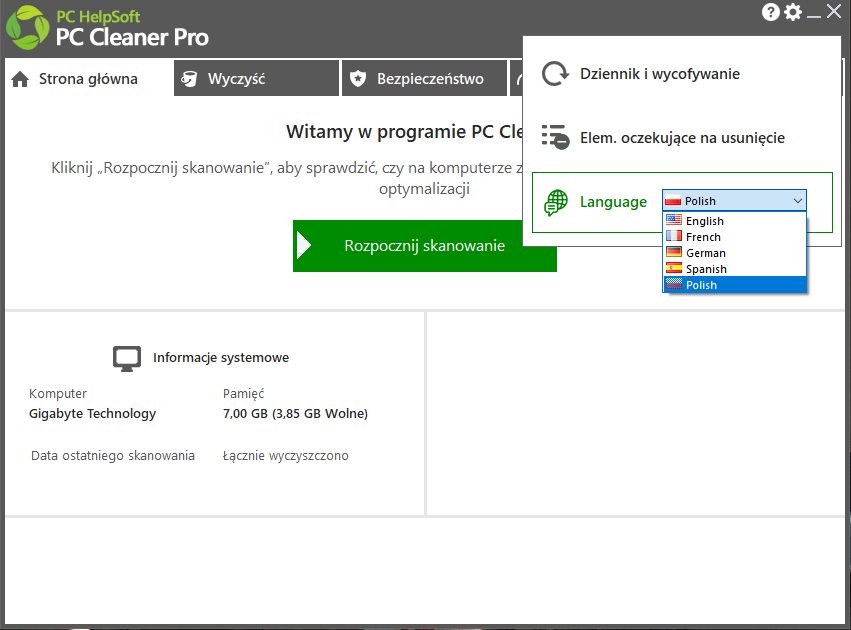Click the shield icon on Bezpieczeństwo tab
This screenshot has height=630, width=851.
[x=358, y=79]
